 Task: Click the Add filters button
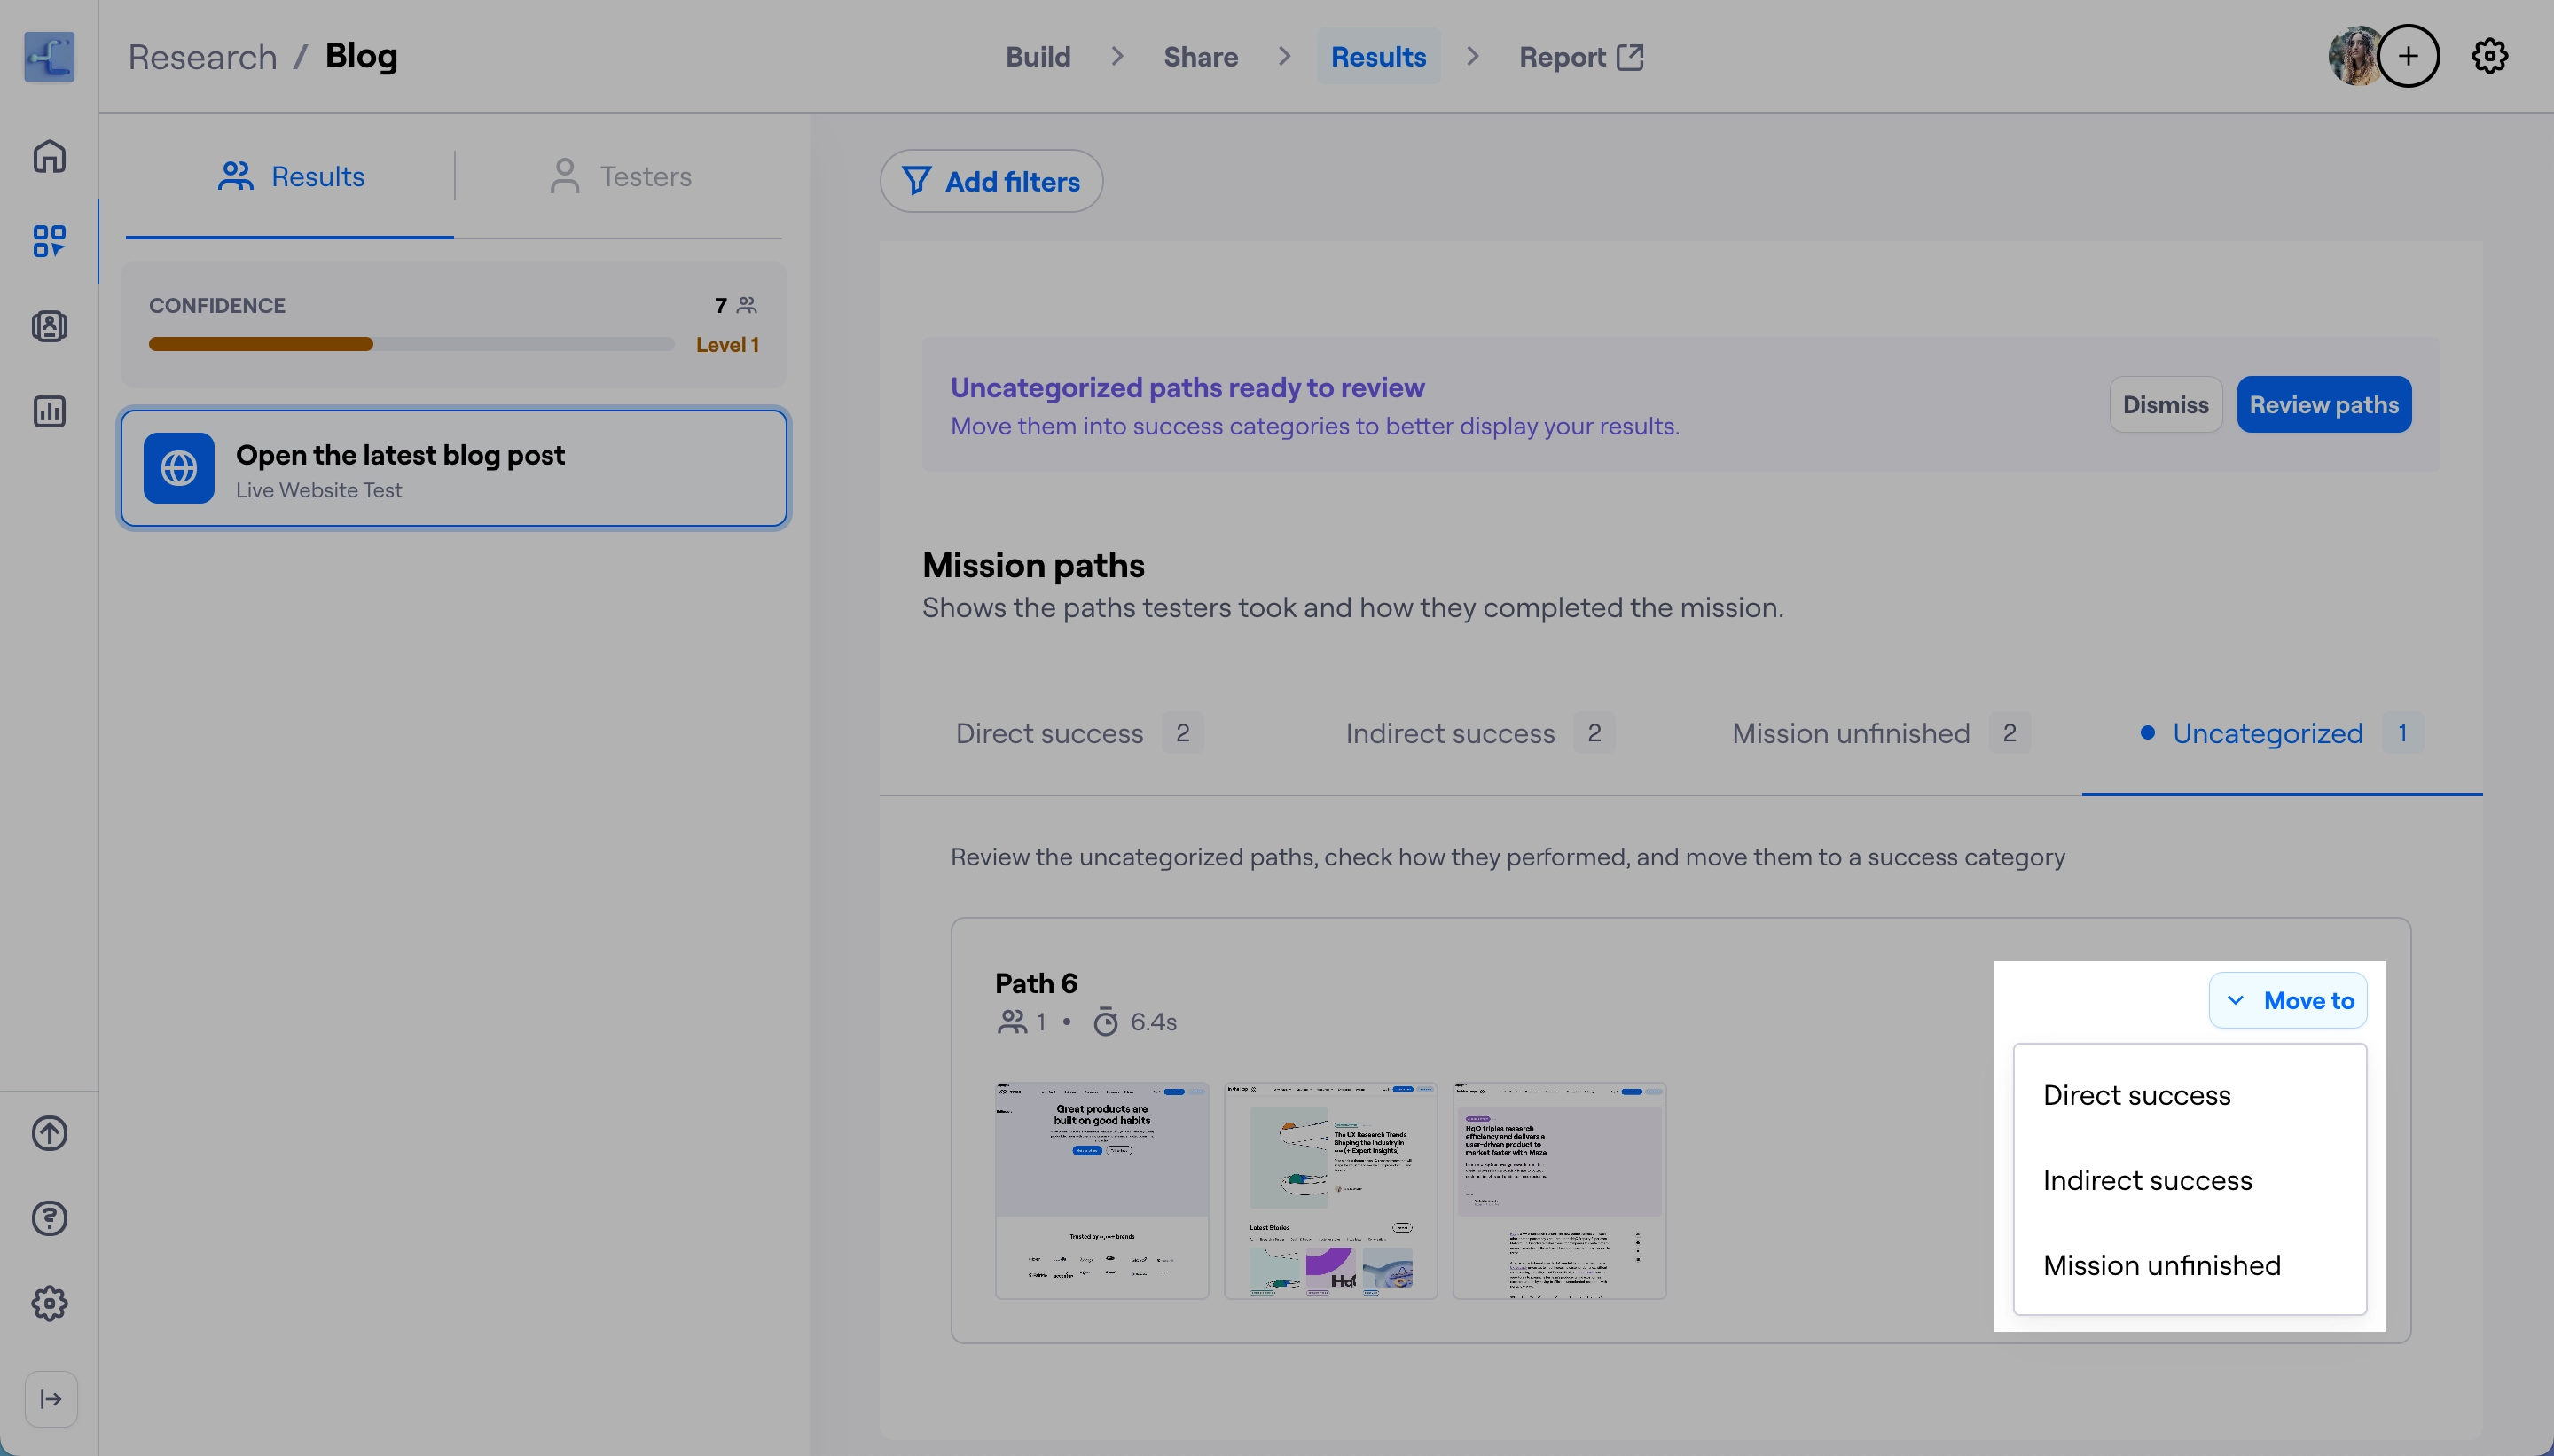pyautogui.click(x=991, y=181)
